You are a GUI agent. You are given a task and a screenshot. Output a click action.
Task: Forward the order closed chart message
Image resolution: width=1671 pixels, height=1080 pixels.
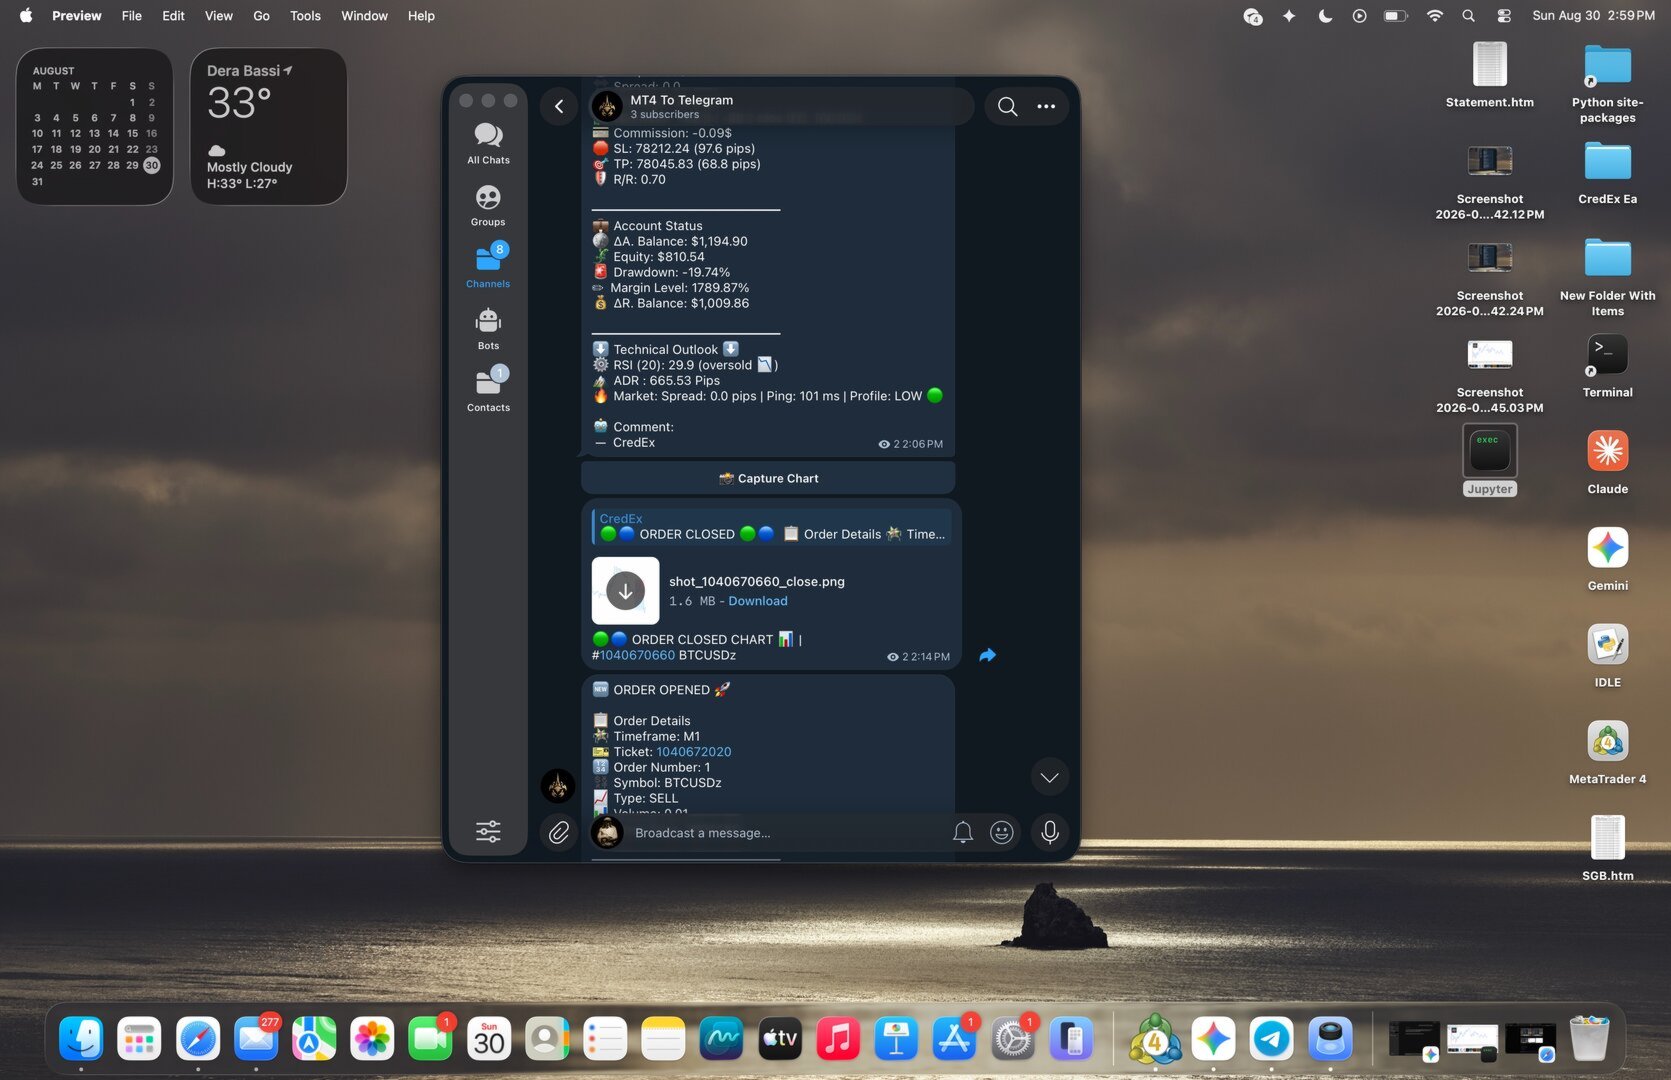tap(987, 655)
